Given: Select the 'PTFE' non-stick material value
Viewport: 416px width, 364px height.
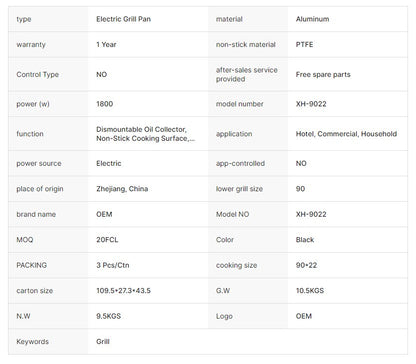Looking at the screenshot, I should 304,44.
